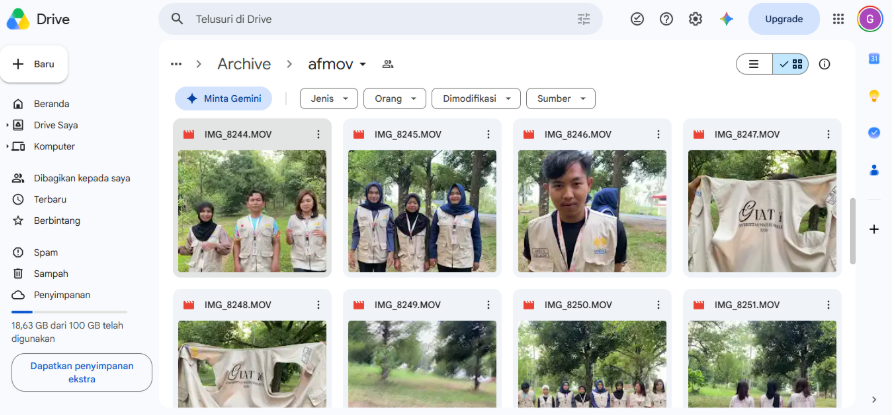Image resolution: width=895 pixels, height=415 pixels.
Task: Select the IMG_8250.MOV video thumbnail
Action: [592, 364]
